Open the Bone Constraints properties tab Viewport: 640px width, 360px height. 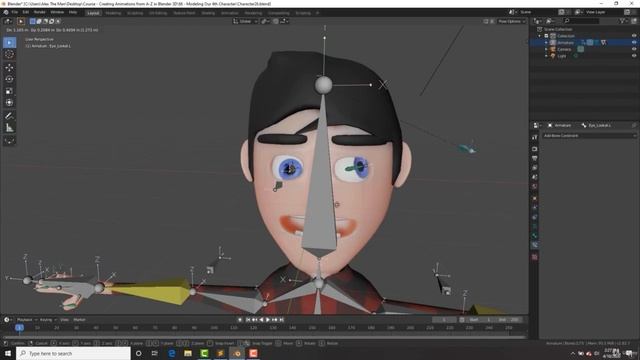coord(535,245)
